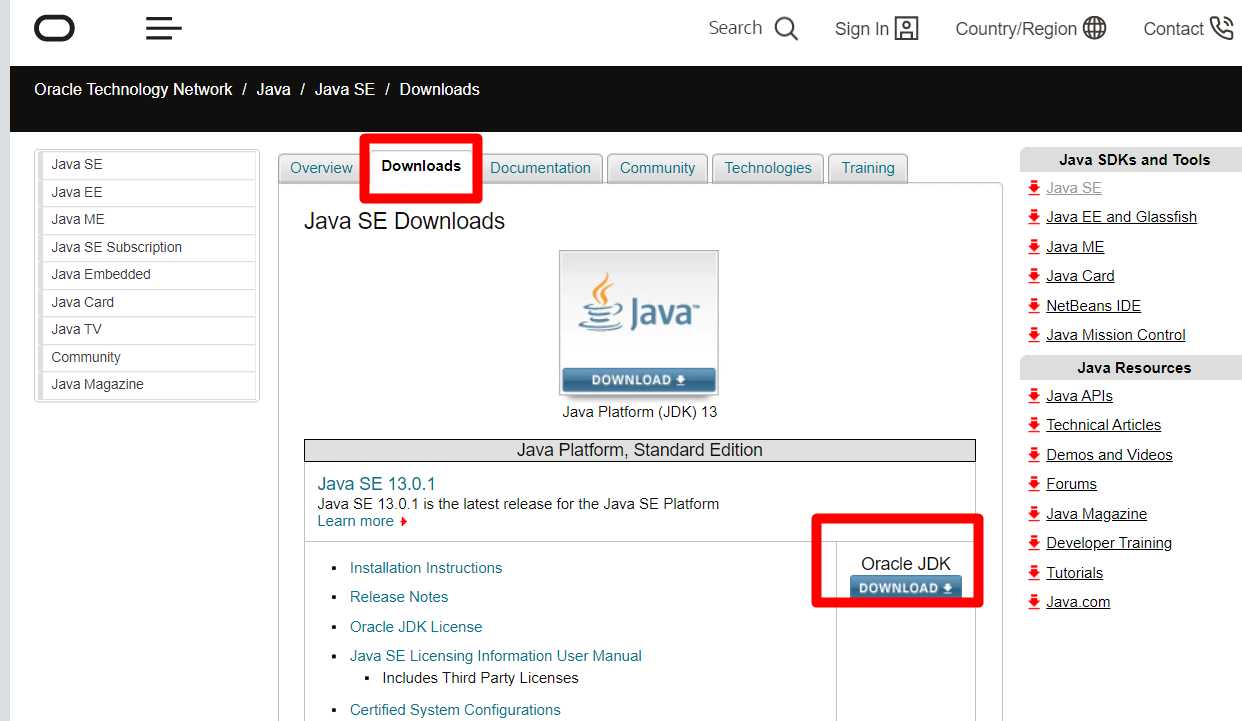Click the red arrow next to Learn more
Viewport: 1242px width, 721px height.
[x=403, y=522]
